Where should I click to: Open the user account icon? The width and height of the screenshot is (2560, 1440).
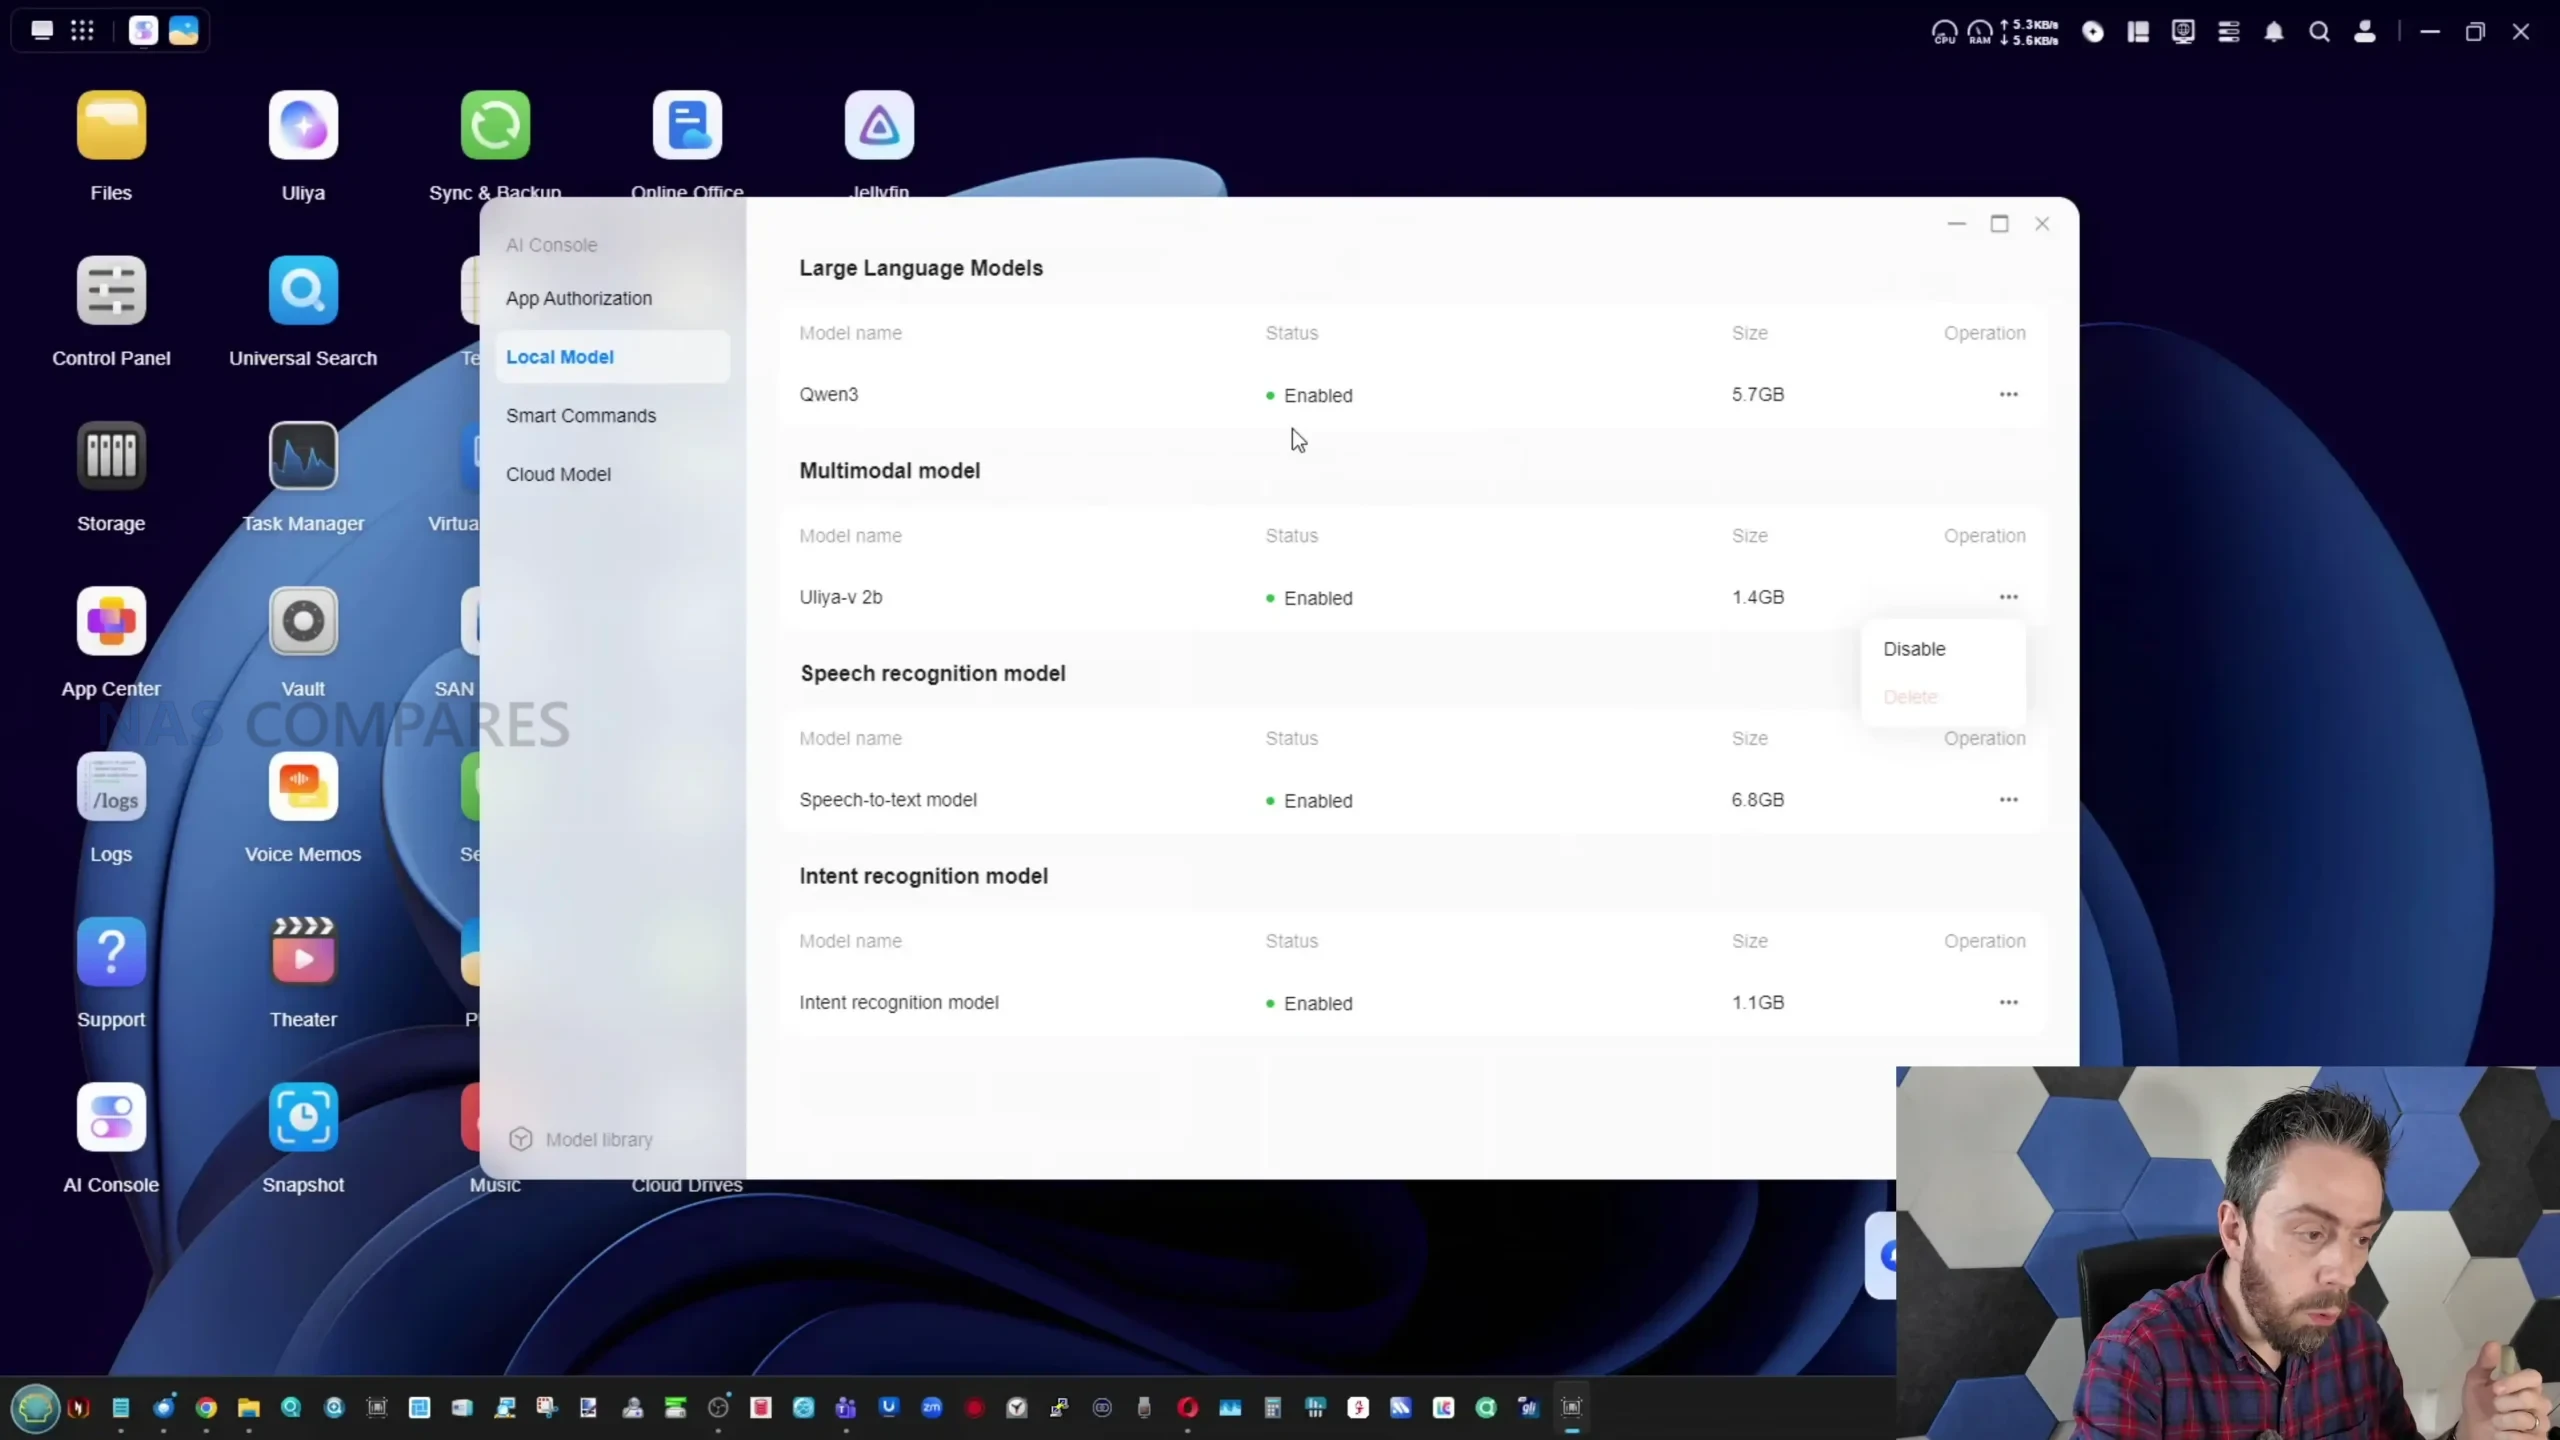[x=2365, y=32]
